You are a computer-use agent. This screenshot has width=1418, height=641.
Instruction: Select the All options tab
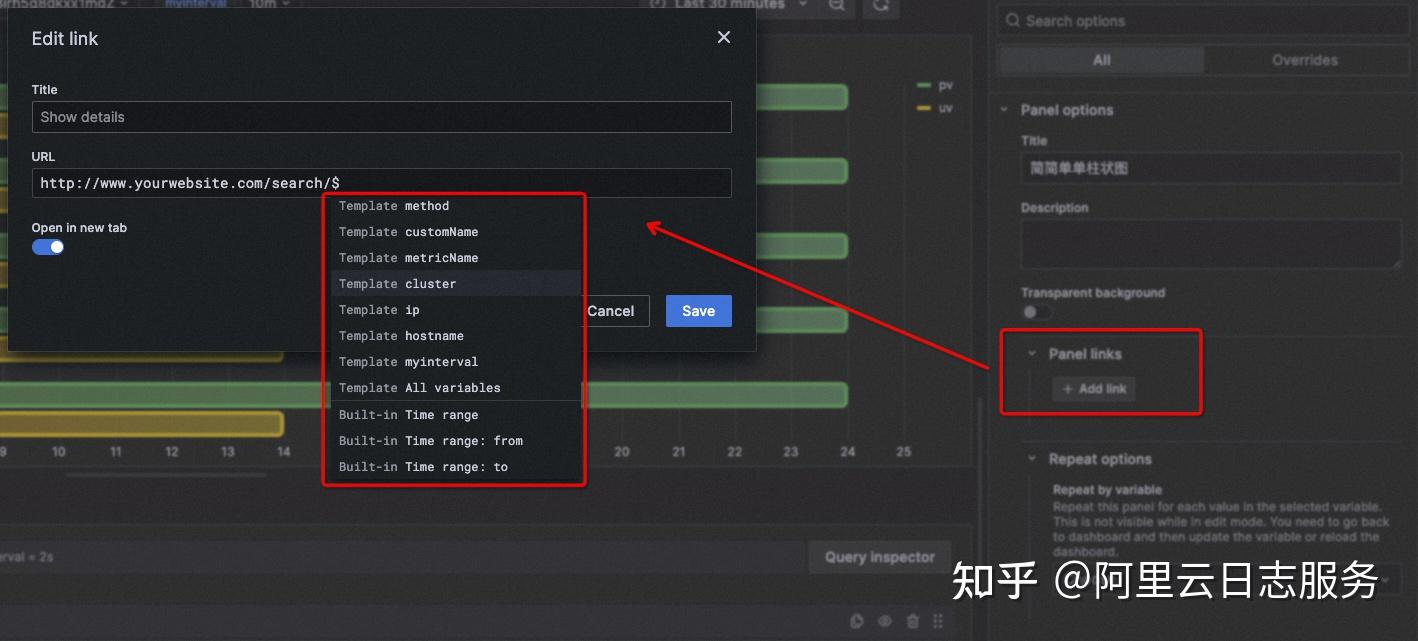1100,59
